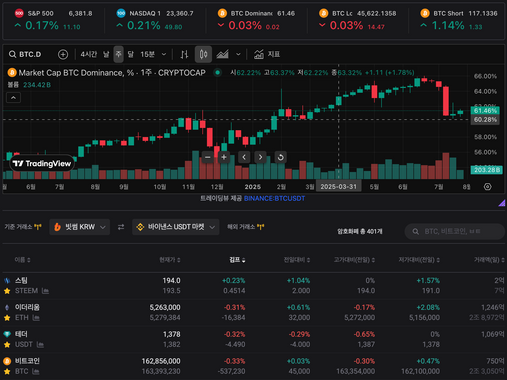The image size is (507, 380).
Task: Switch to area chart style
Action: click(x=222, y=54)
